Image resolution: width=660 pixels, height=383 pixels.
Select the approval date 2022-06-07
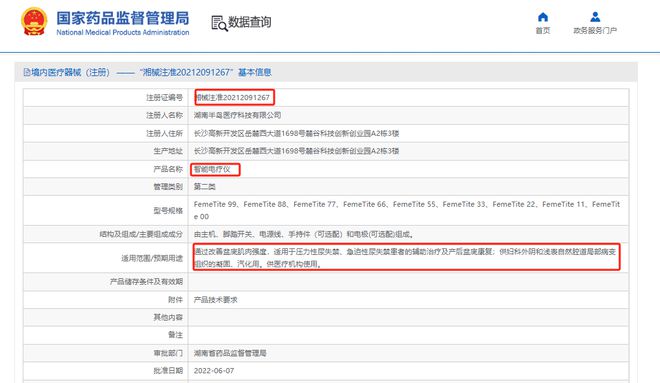(214, 371)
